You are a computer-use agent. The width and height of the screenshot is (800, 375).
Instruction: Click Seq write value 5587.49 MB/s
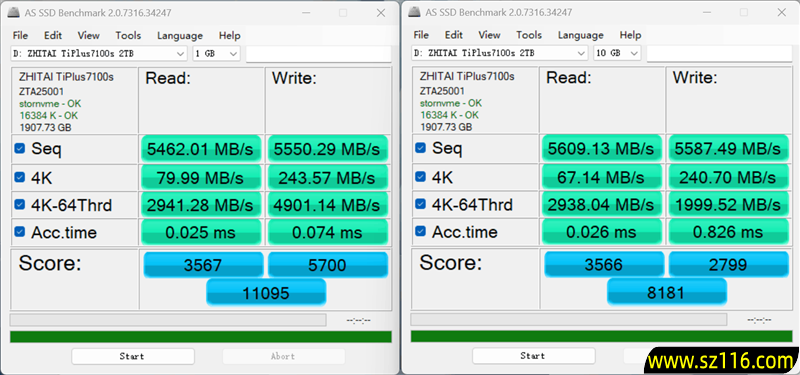(728, 148)
